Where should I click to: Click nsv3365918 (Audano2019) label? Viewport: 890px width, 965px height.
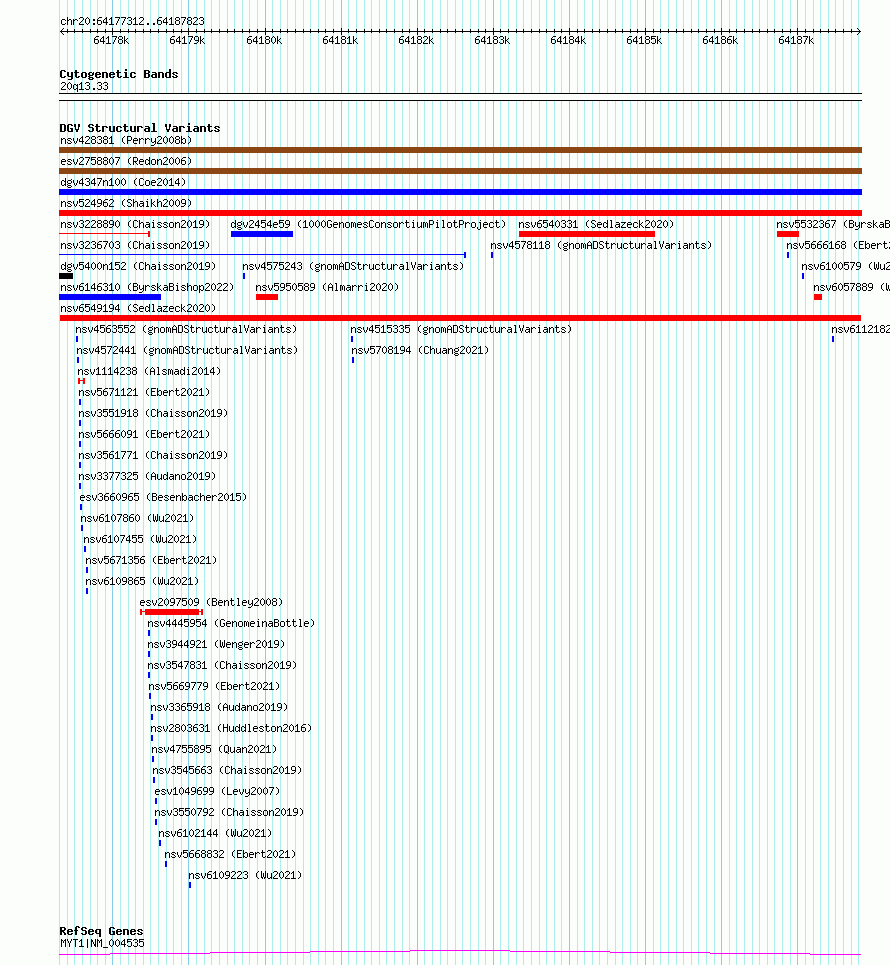pos(219,707)
